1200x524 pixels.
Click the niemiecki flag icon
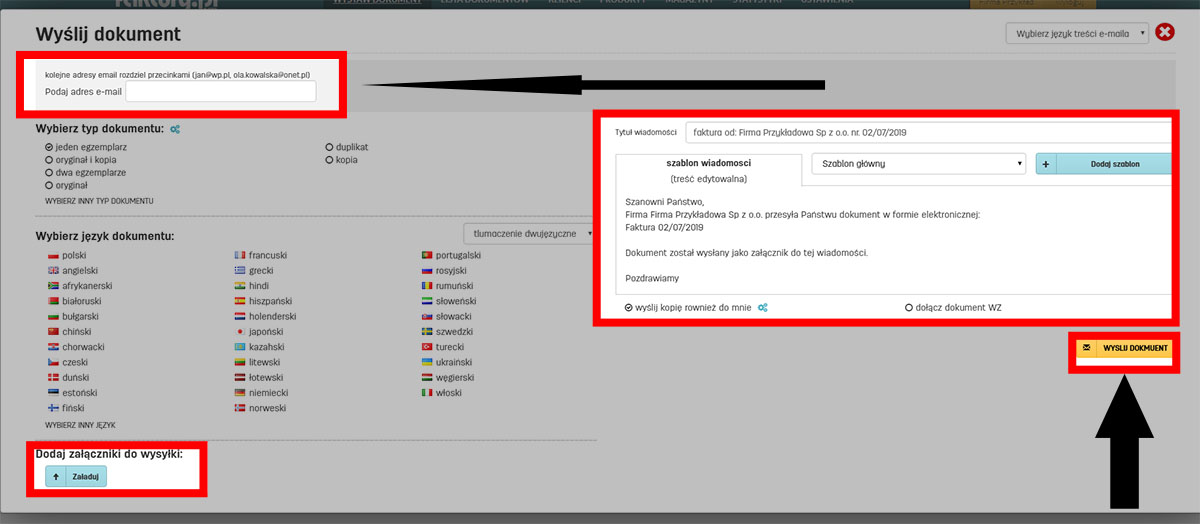point(239,393)
